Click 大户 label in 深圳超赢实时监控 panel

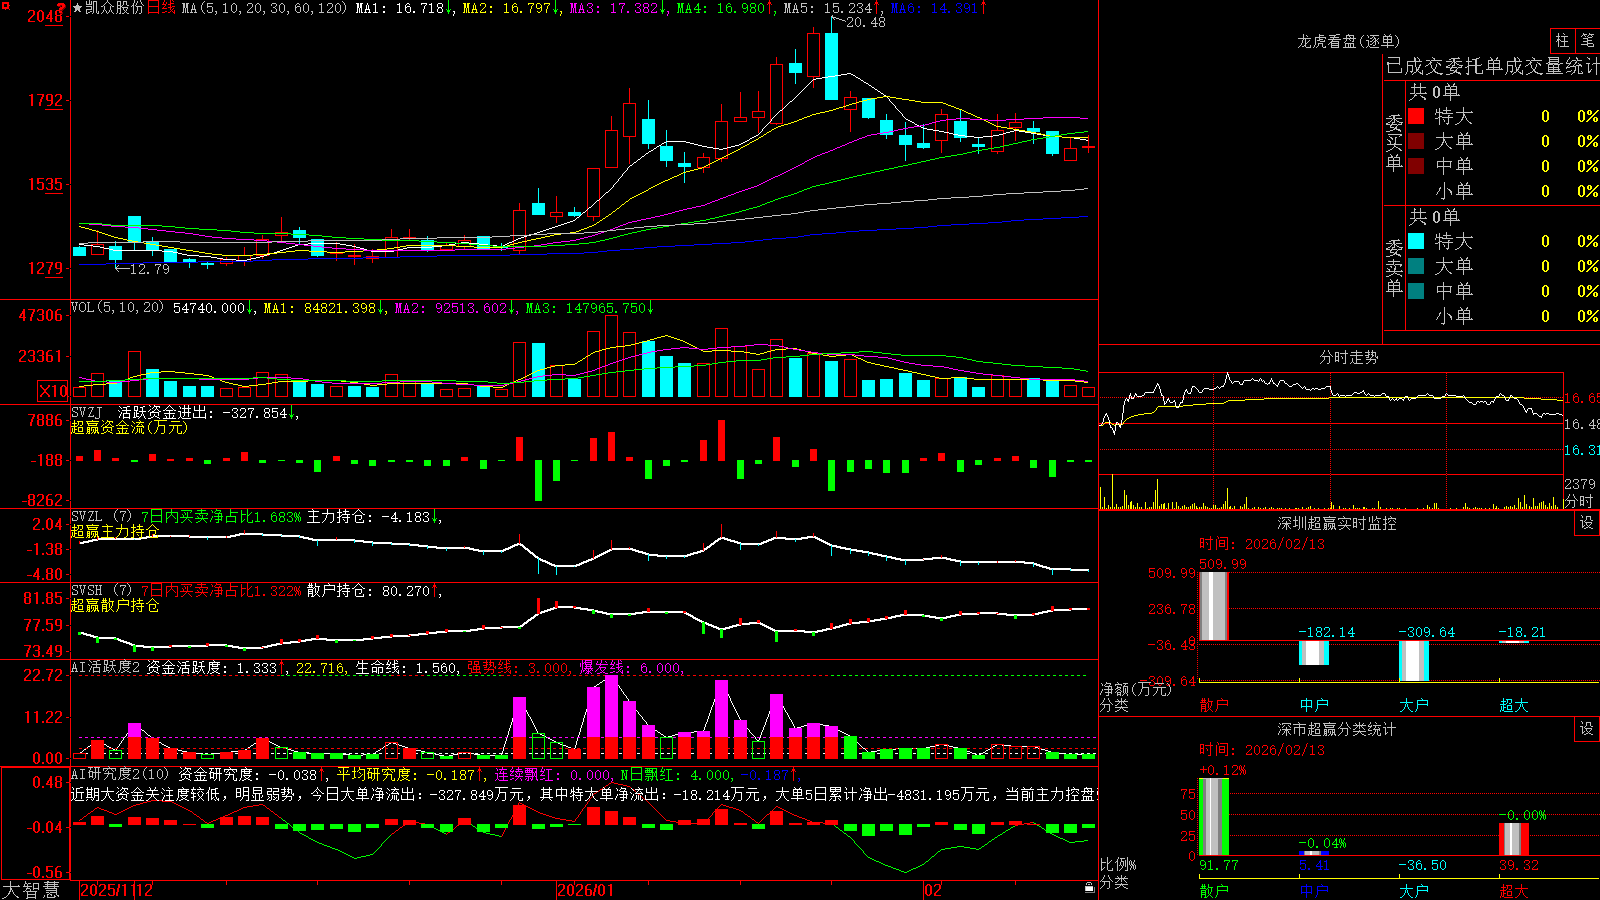(x=1413, y=705)
